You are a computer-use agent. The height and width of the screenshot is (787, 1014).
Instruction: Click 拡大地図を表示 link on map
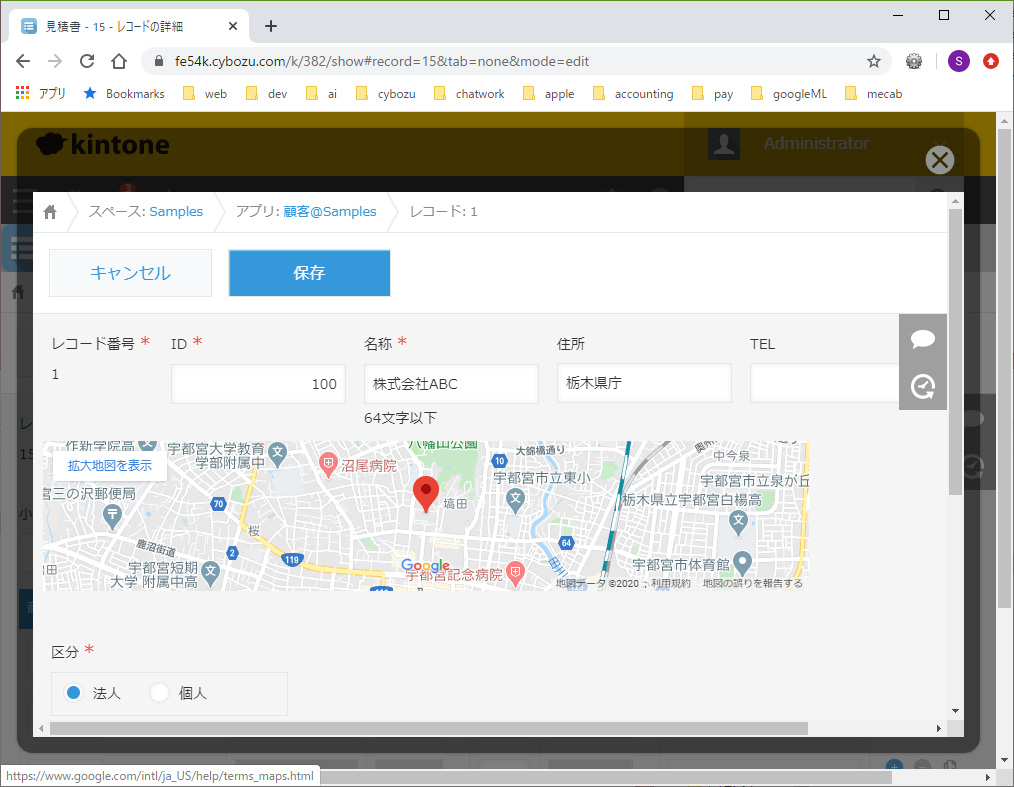(x=110, y=466)
